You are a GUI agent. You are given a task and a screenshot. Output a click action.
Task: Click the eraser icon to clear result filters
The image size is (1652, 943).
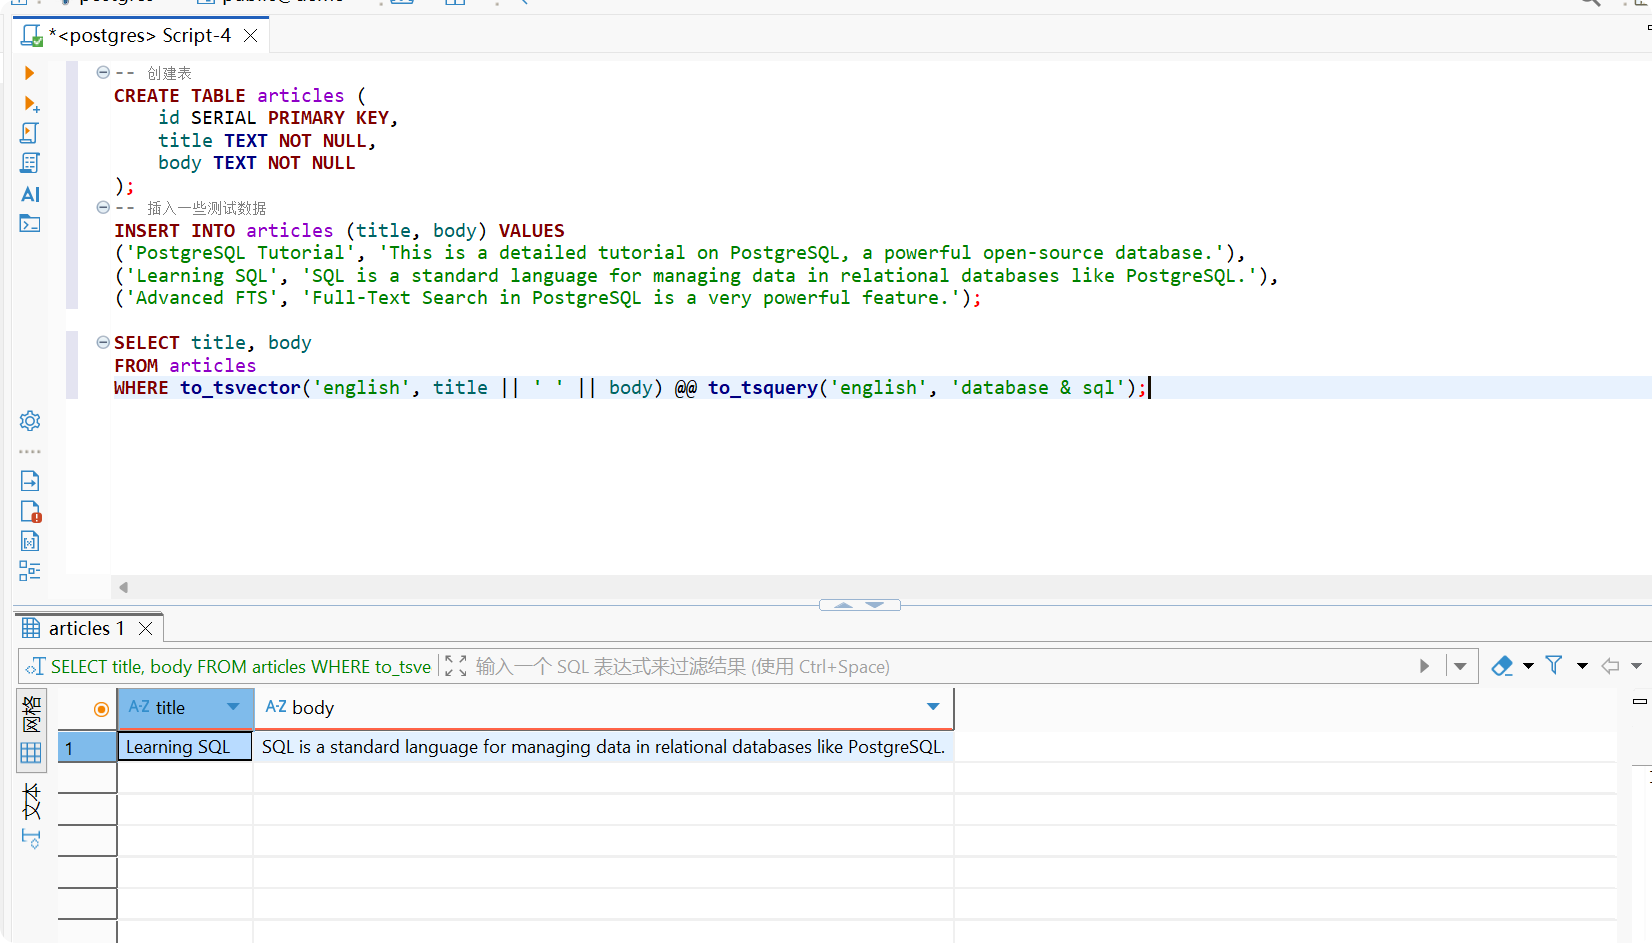click(1501, 666)
